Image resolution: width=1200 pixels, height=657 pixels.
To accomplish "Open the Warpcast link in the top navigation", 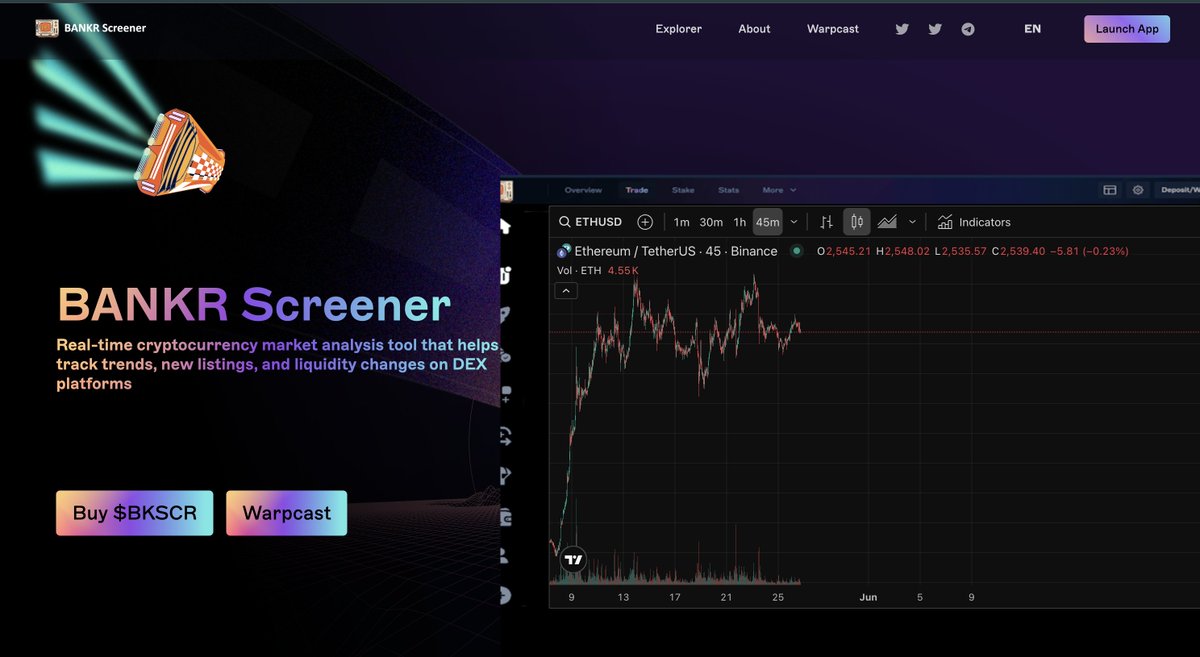I will pyautogui.click(x=833, y=29).
